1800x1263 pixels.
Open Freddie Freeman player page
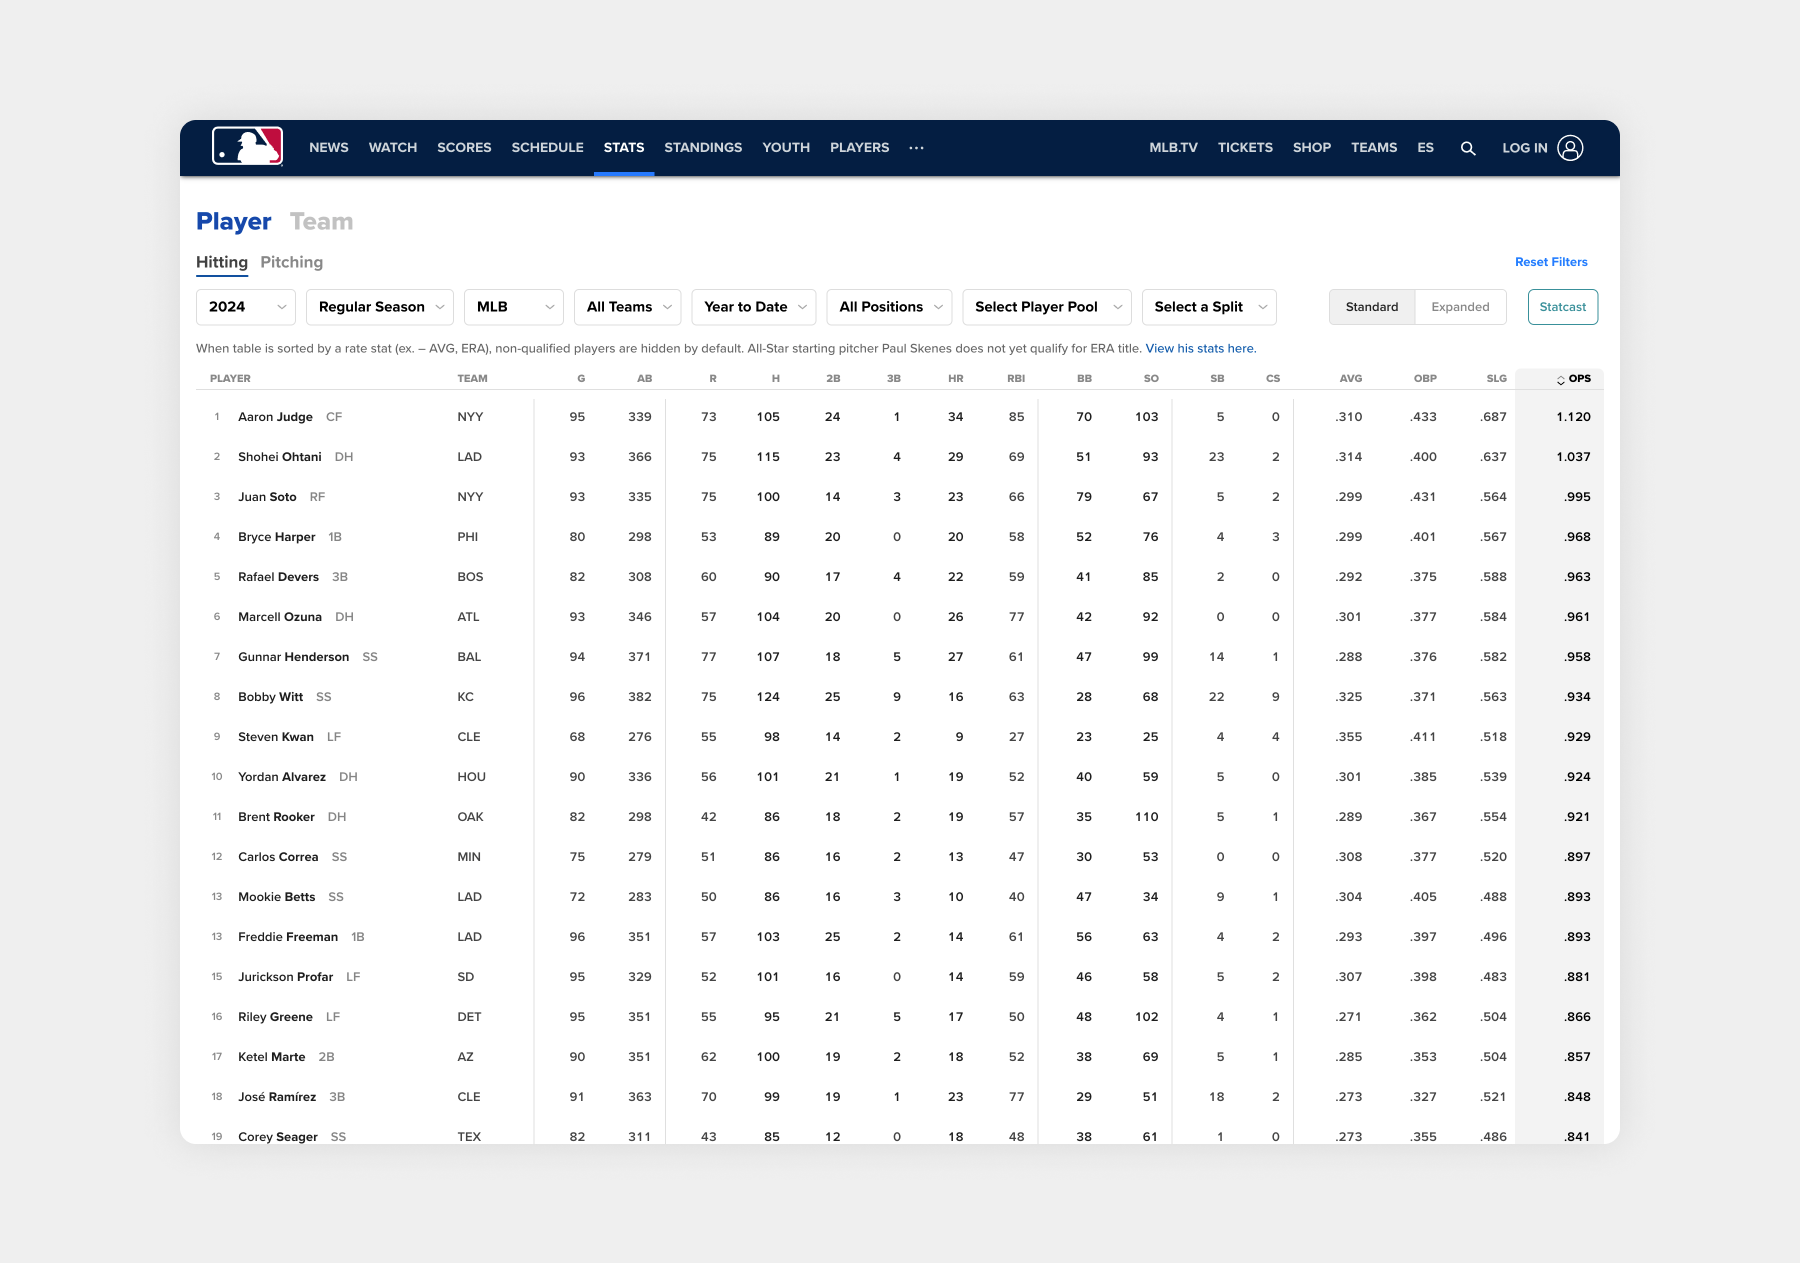[288, 937]
